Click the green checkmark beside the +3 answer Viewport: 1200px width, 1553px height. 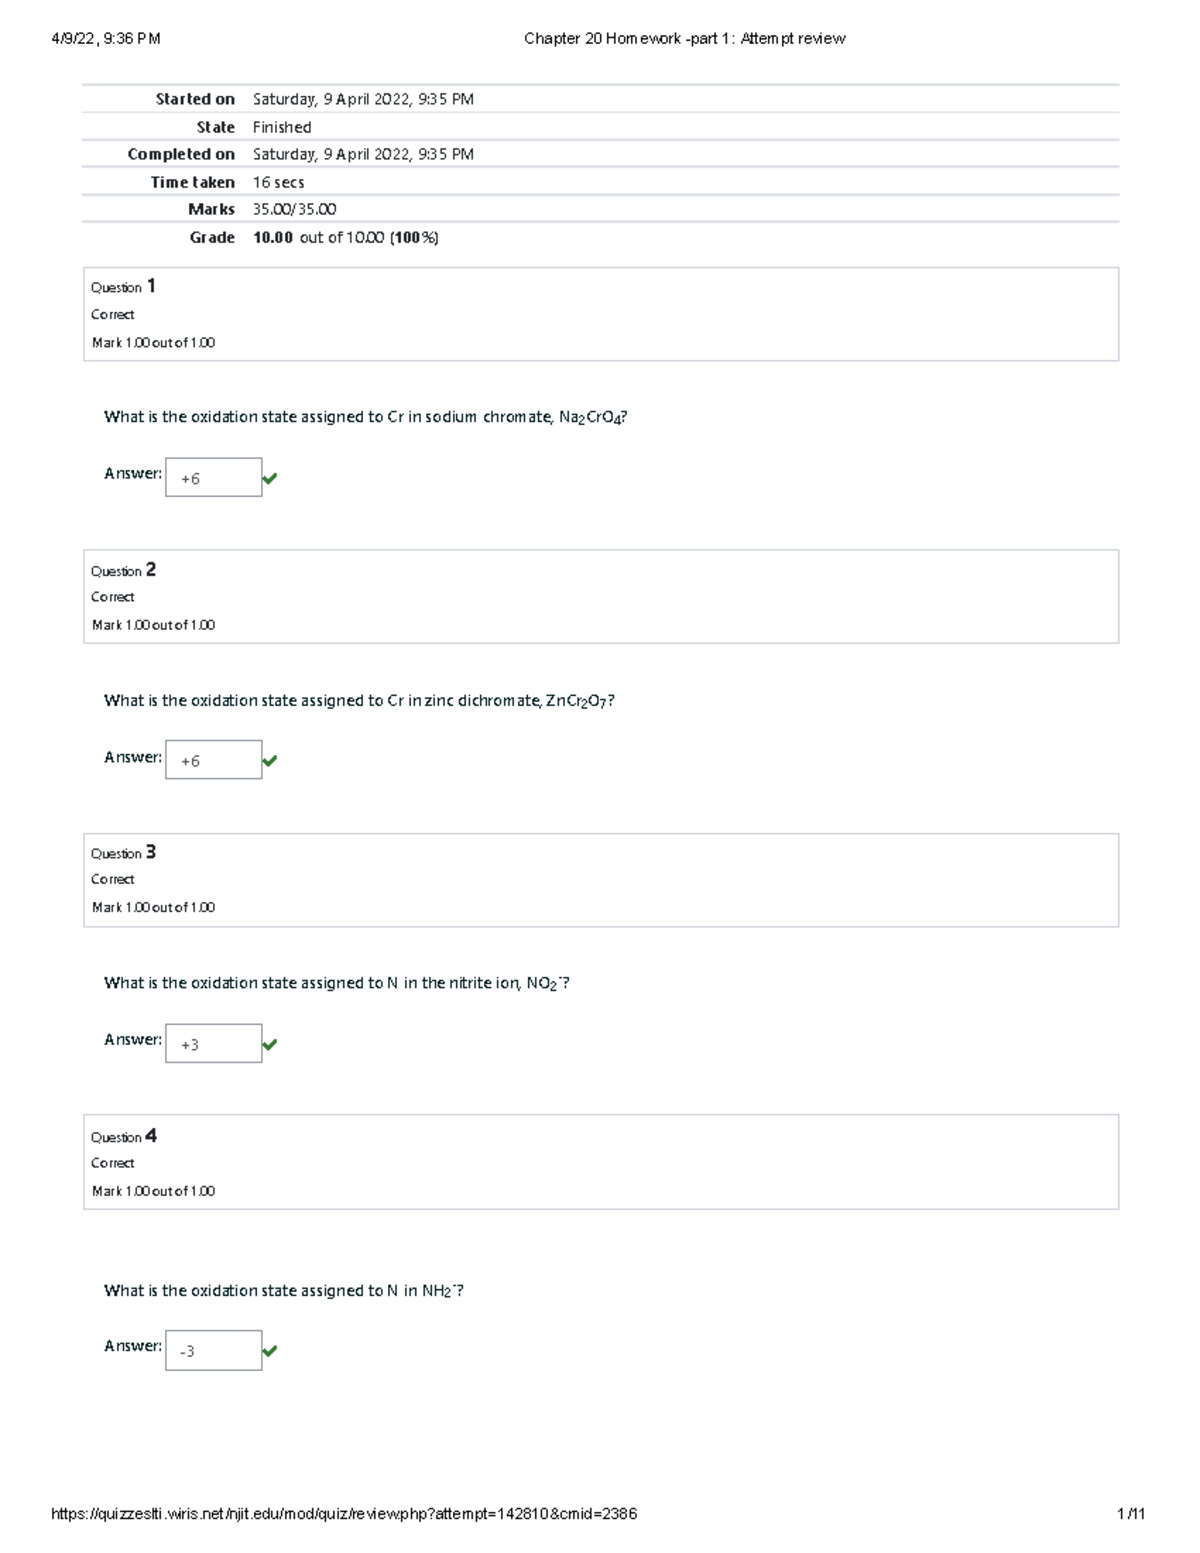point(269,1045)
